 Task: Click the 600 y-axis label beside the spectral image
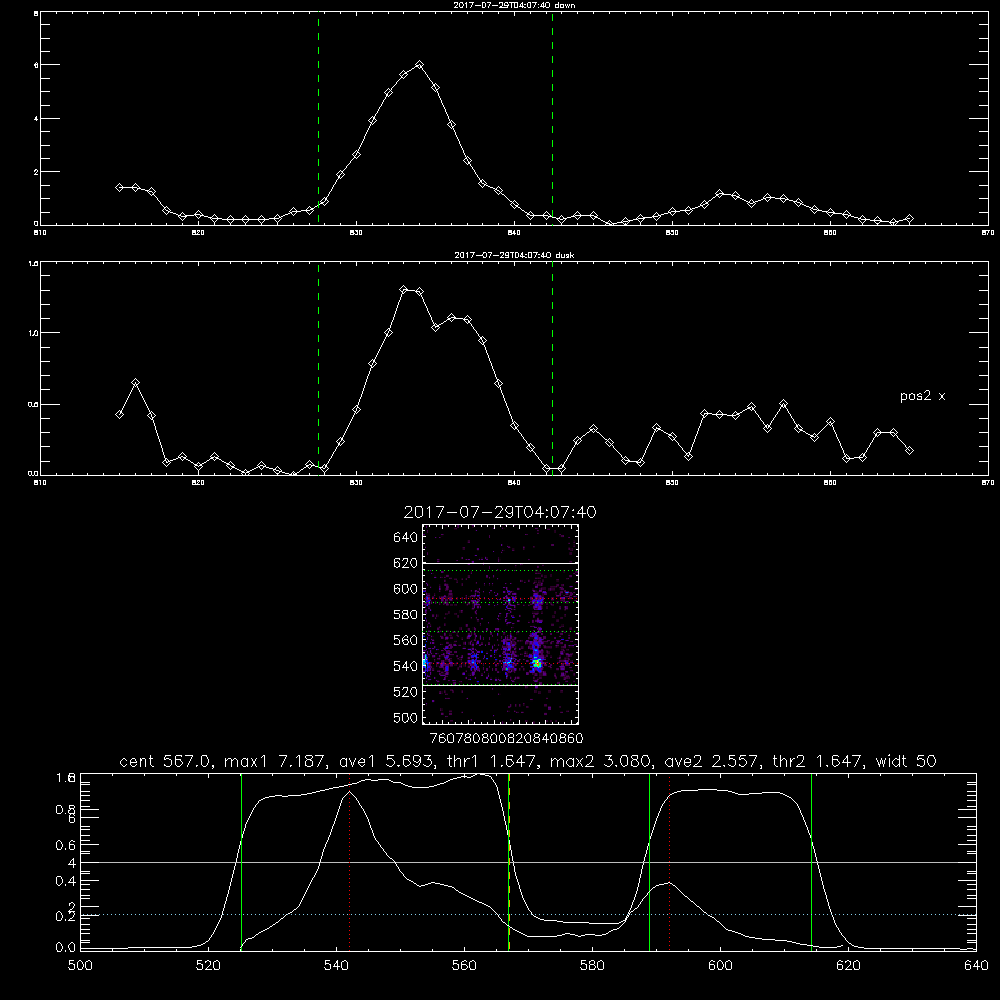pos(405,589)
